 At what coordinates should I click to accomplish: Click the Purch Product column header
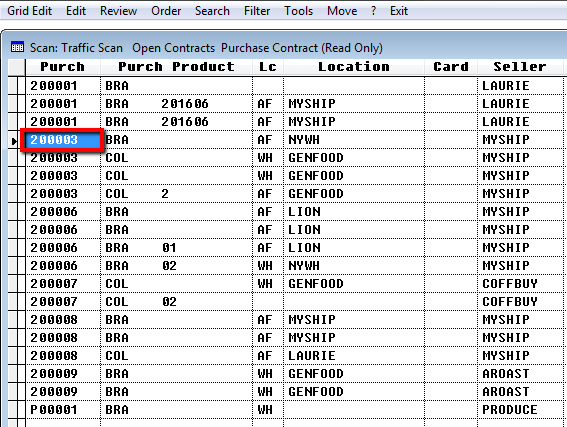pos(176,67)
